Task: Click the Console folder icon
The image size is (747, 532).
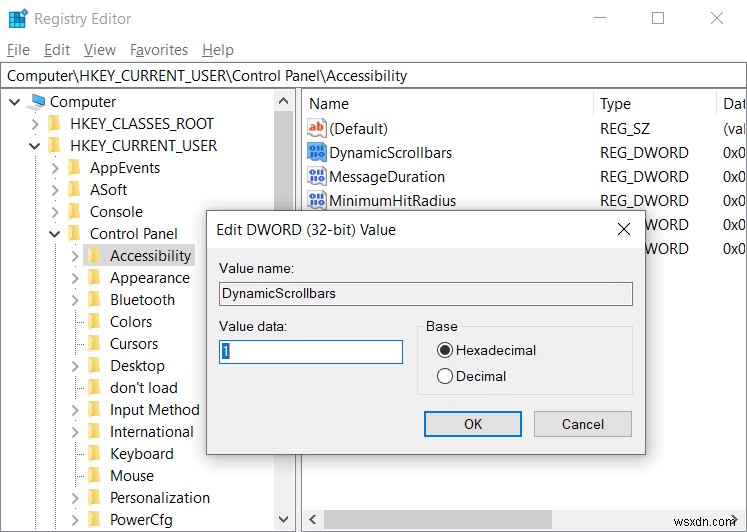Action: [74, 211]
